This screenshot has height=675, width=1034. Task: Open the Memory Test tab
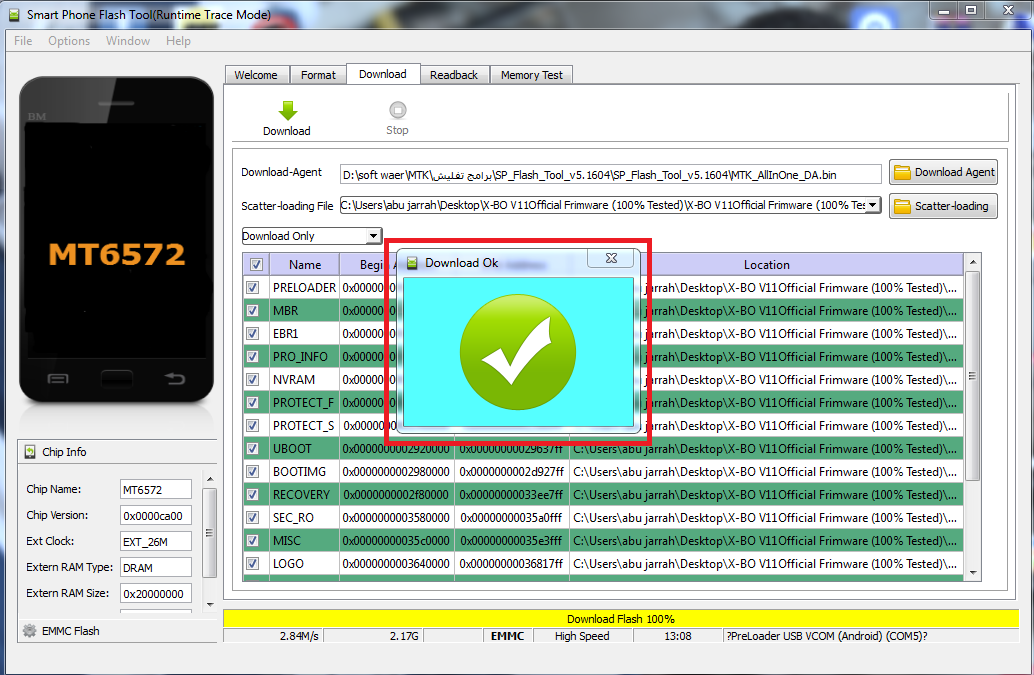[x=532, y=75]
